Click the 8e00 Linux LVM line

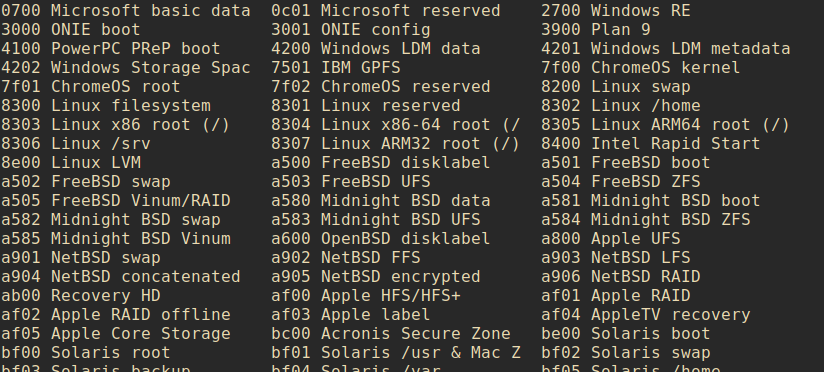click(71, 162)
